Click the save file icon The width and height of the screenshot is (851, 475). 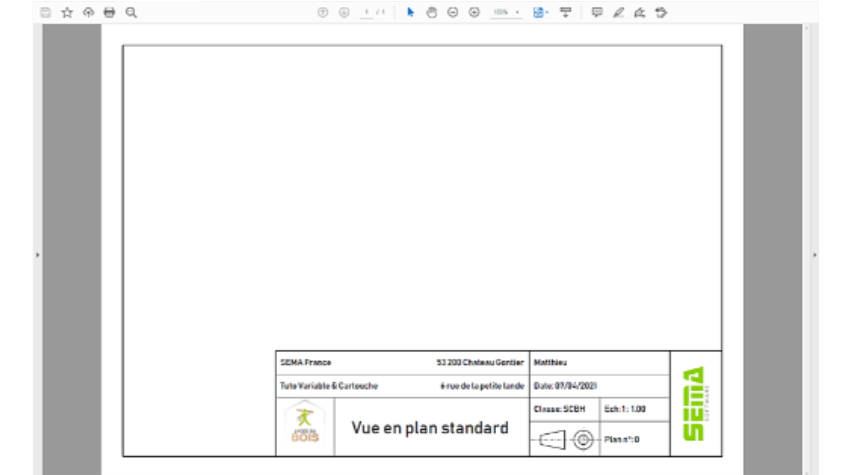point(46,12)
